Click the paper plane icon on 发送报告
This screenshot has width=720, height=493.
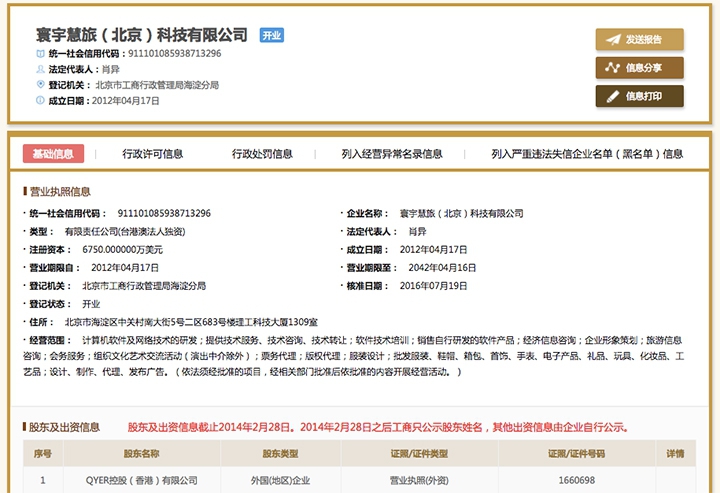(613, 39)
